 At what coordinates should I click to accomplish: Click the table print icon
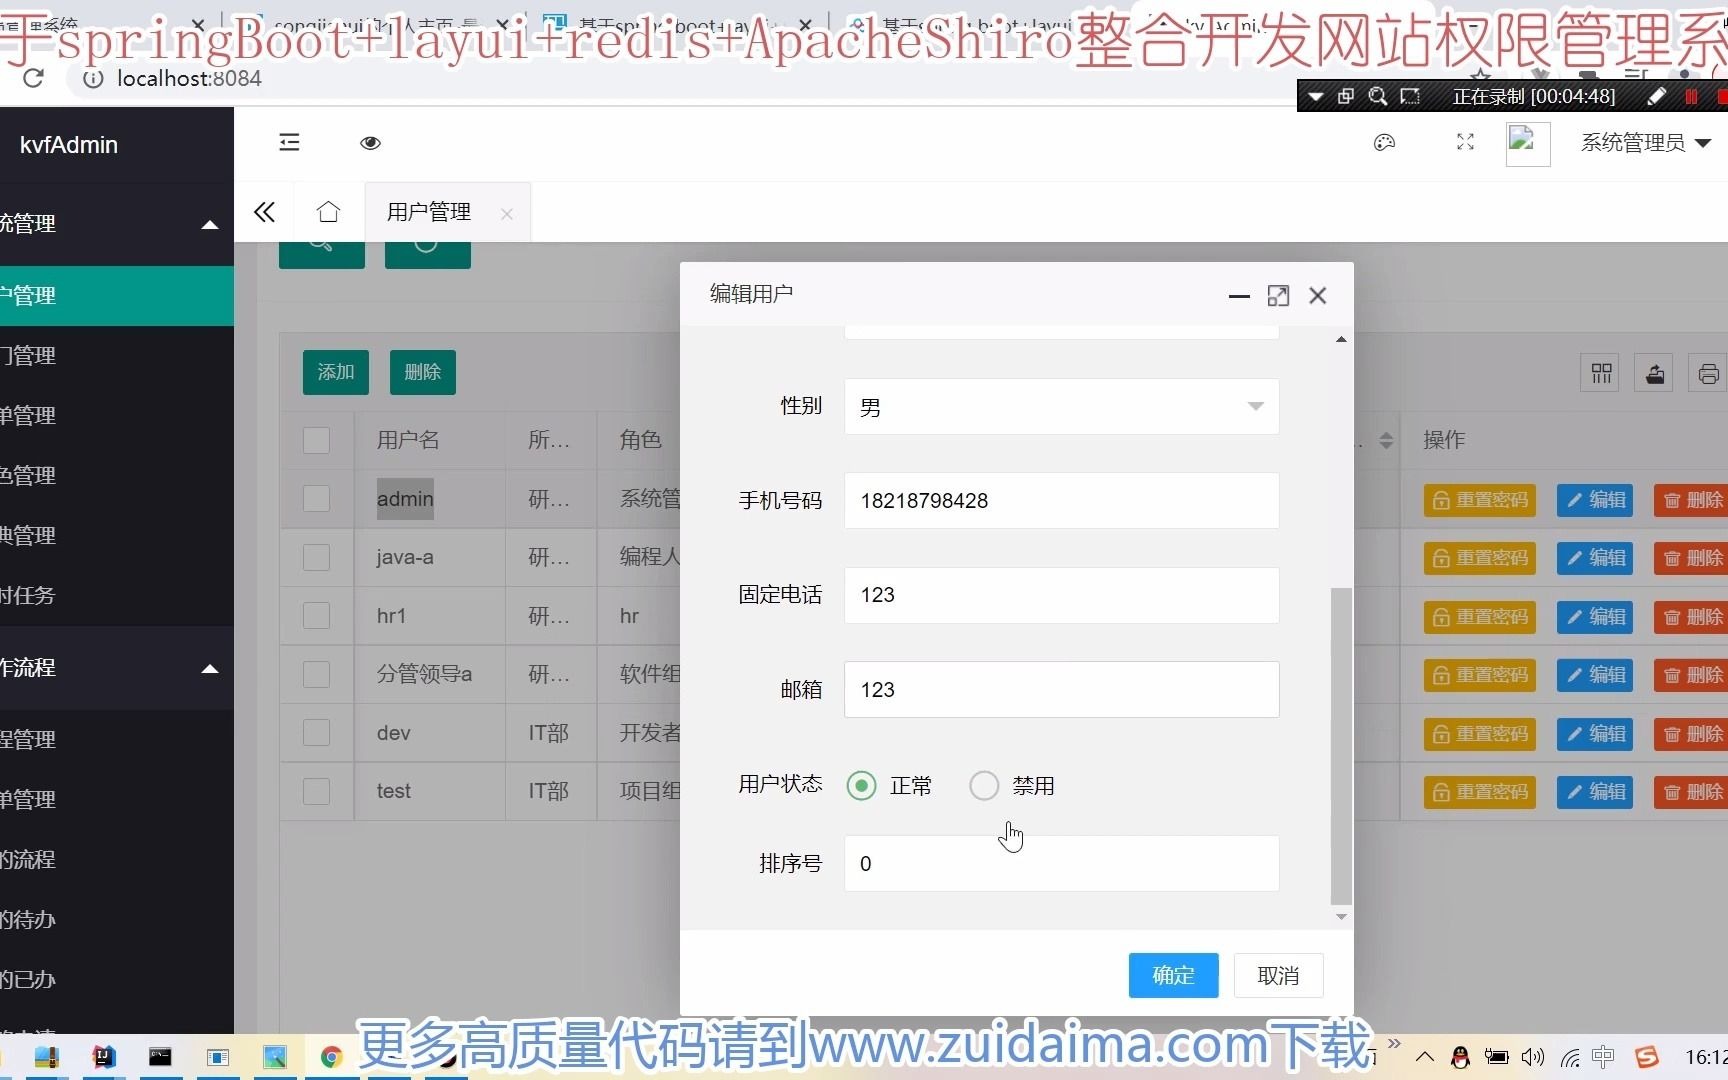[1708, 374]
